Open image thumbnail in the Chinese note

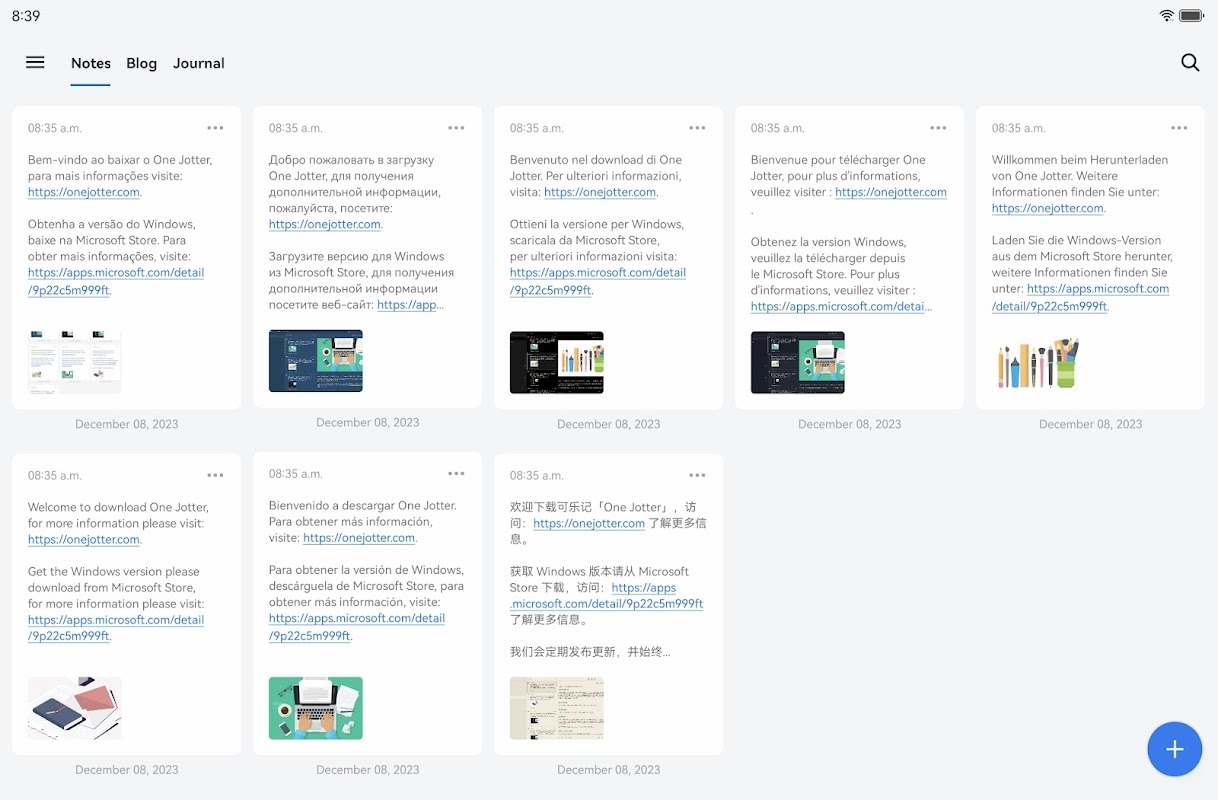[x=557, y=708]
